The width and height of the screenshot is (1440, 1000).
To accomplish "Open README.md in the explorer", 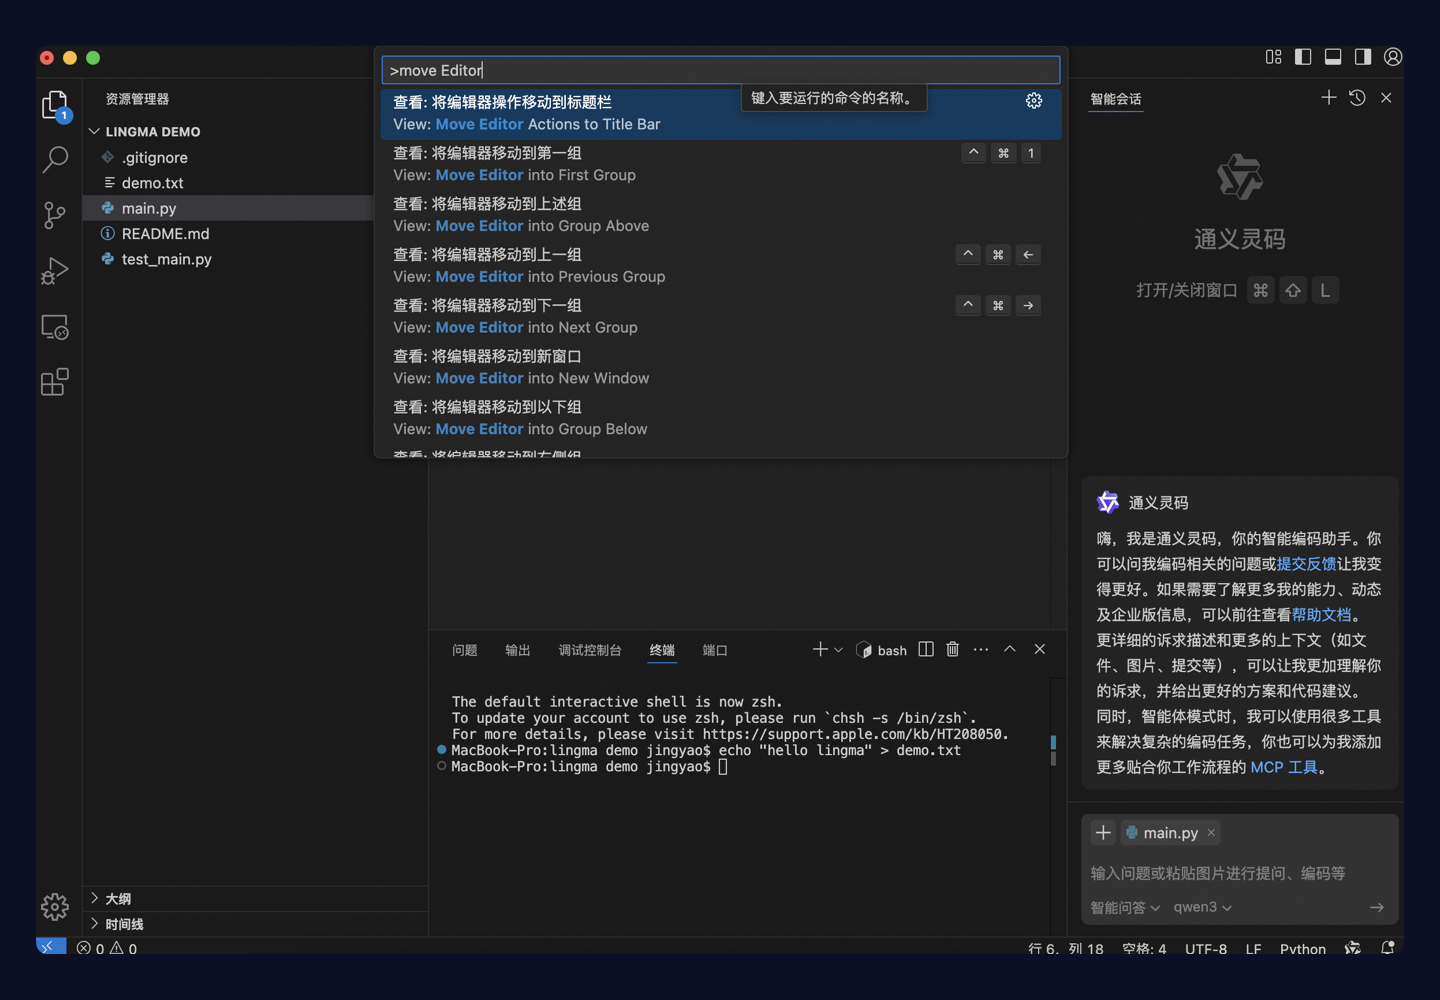I will coord(165,233).
